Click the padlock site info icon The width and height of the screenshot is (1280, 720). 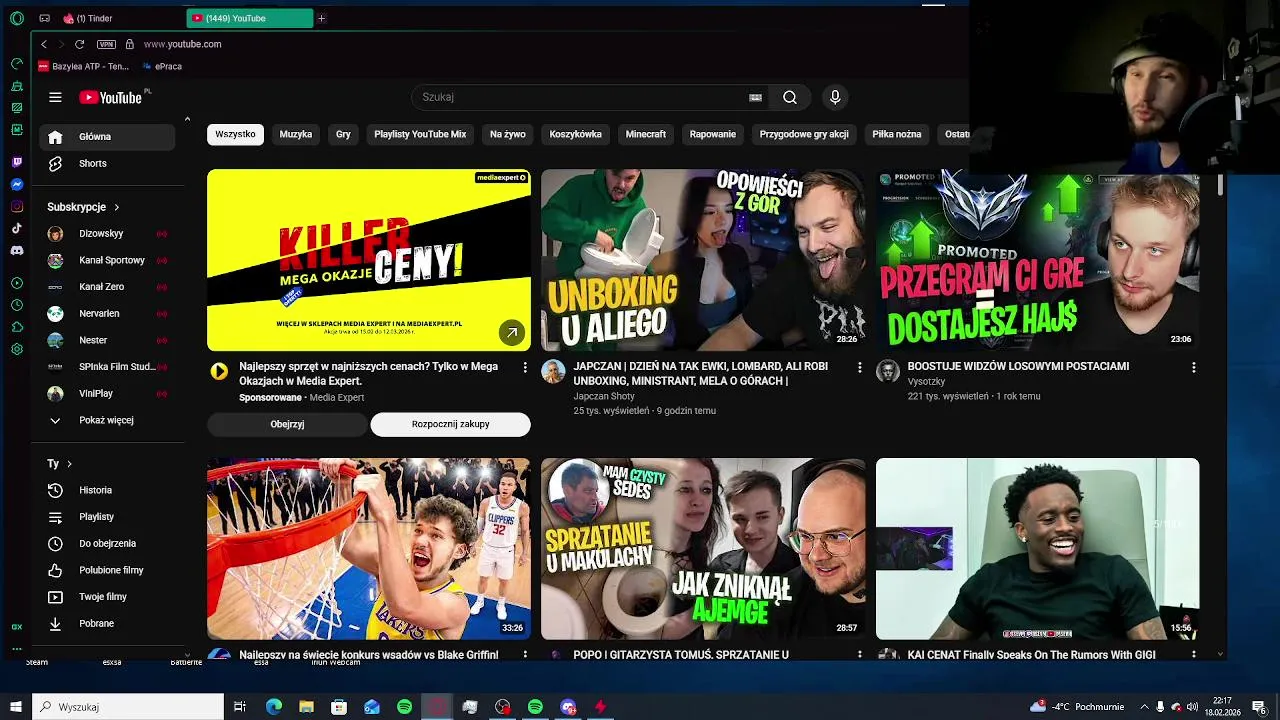[x=129, y=44]
